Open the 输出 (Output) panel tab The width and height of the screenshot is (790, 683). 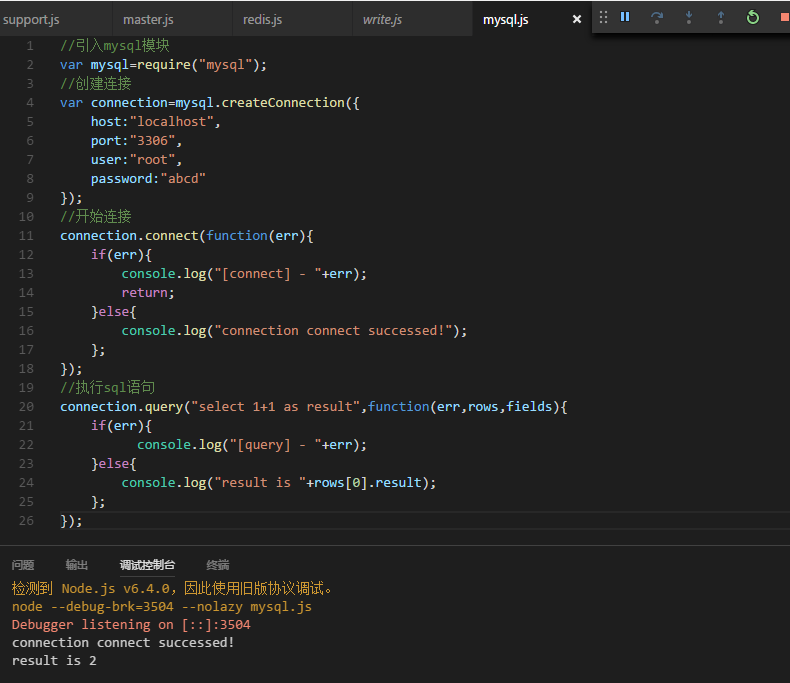coord(77,565)
